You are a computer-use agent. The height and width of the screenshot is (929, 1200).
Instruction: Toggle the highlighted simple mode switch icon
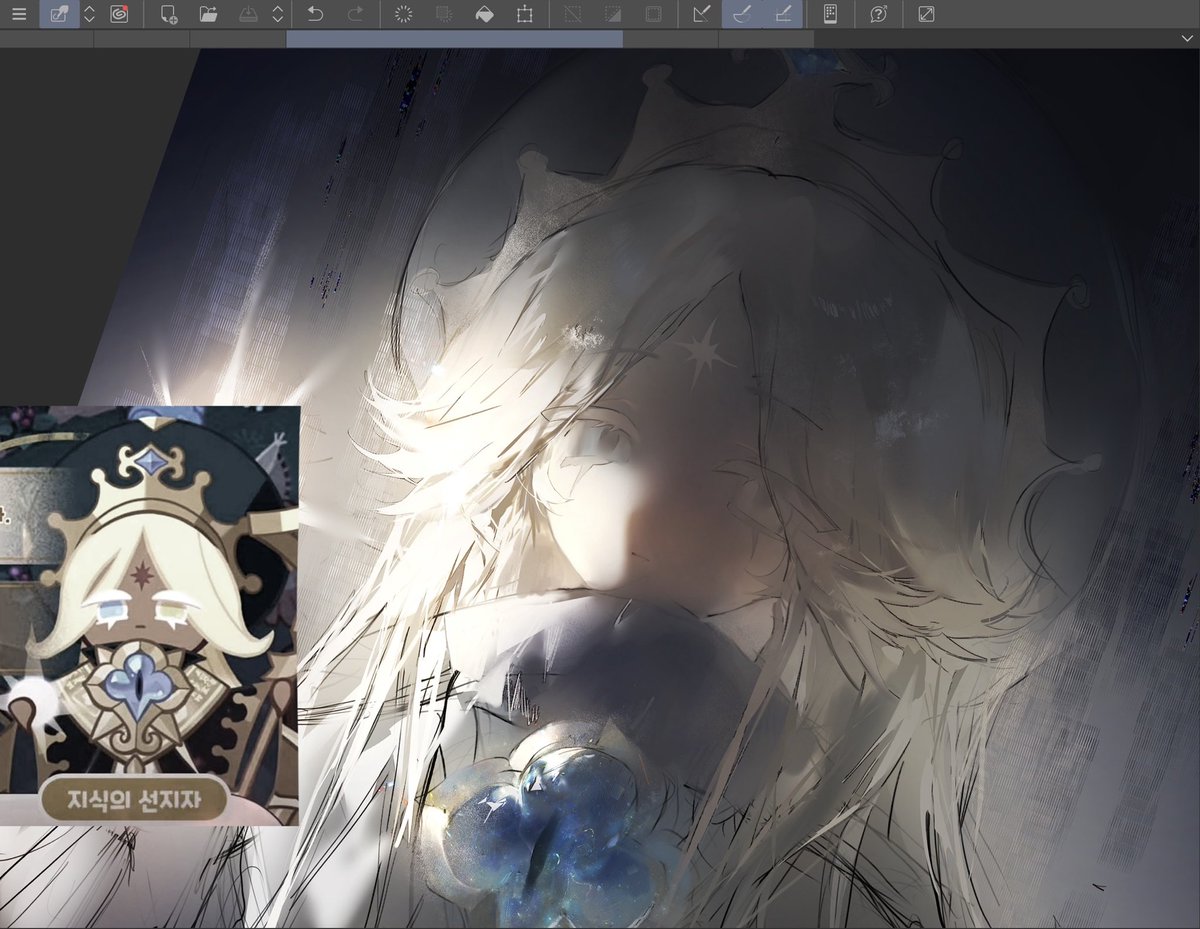tap(59, 14)
